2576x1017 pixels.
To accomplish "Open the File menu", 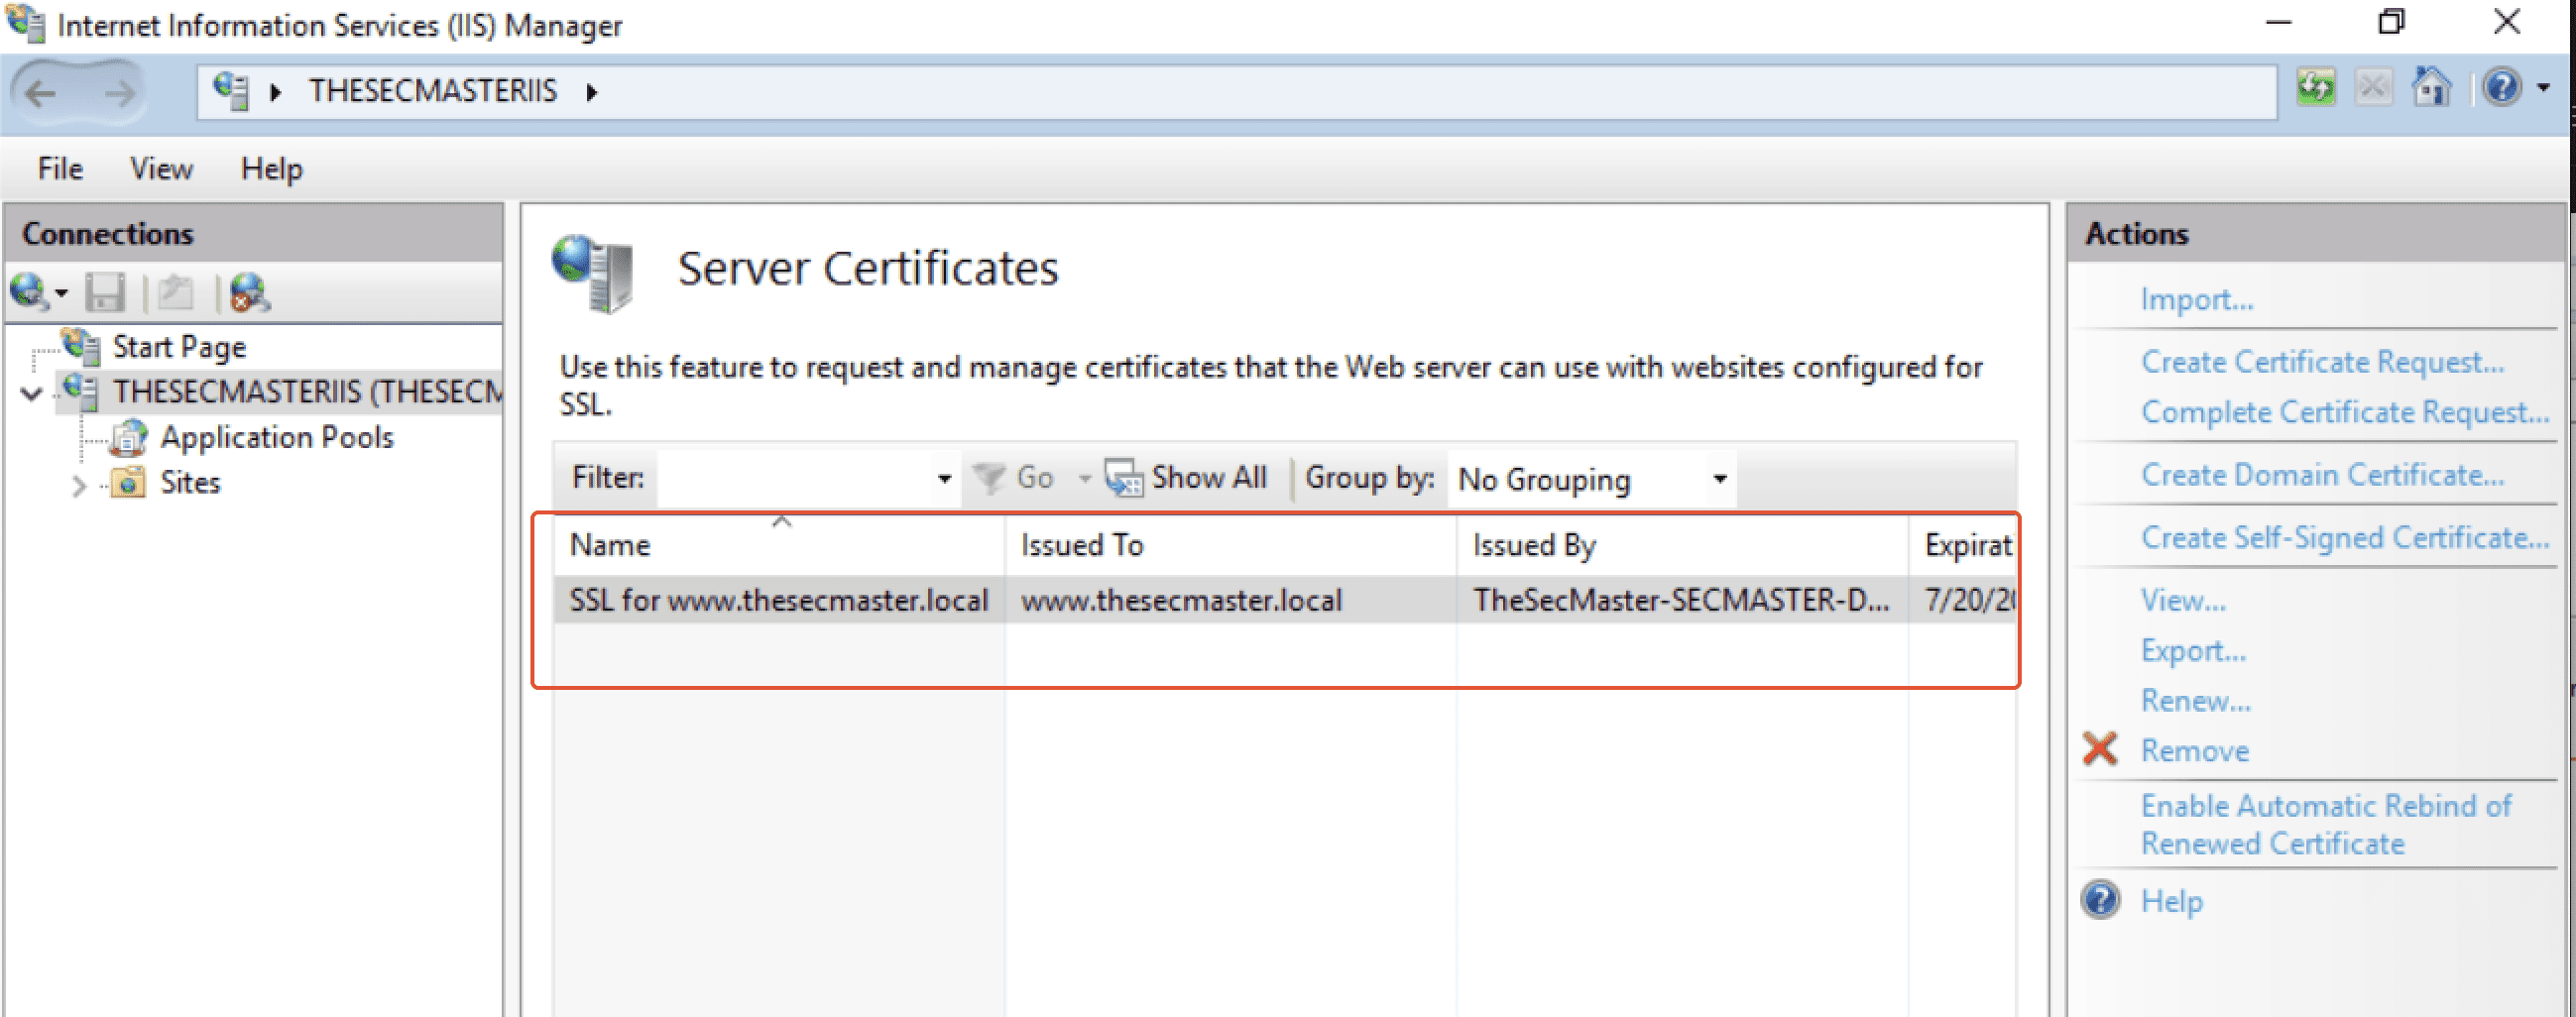I will (x=60, y=168).
